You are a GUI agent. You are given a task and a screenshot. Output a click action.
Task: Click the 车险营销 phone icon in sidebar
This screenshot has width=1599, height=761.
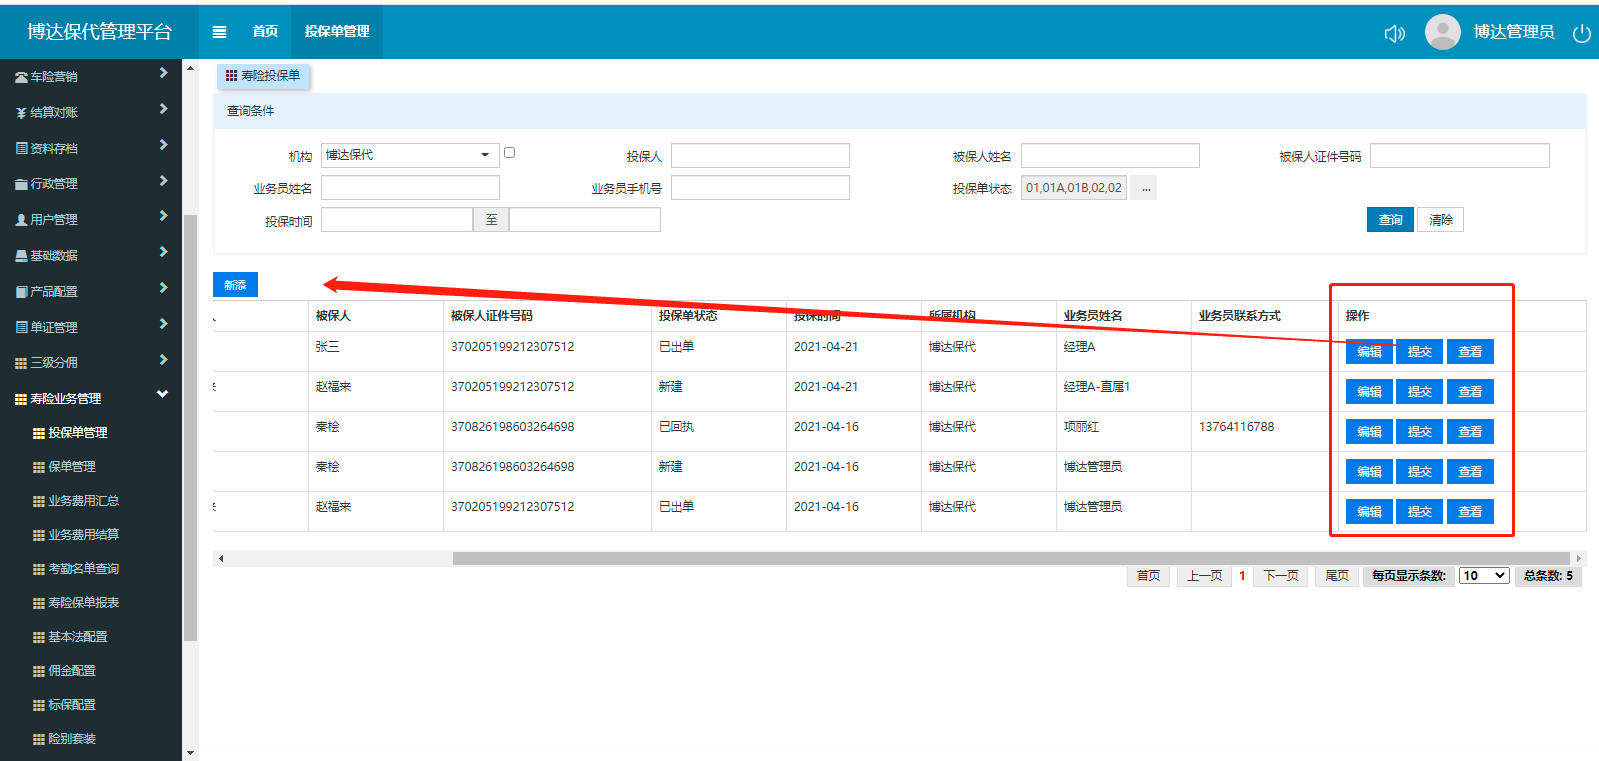coord(21,77)
